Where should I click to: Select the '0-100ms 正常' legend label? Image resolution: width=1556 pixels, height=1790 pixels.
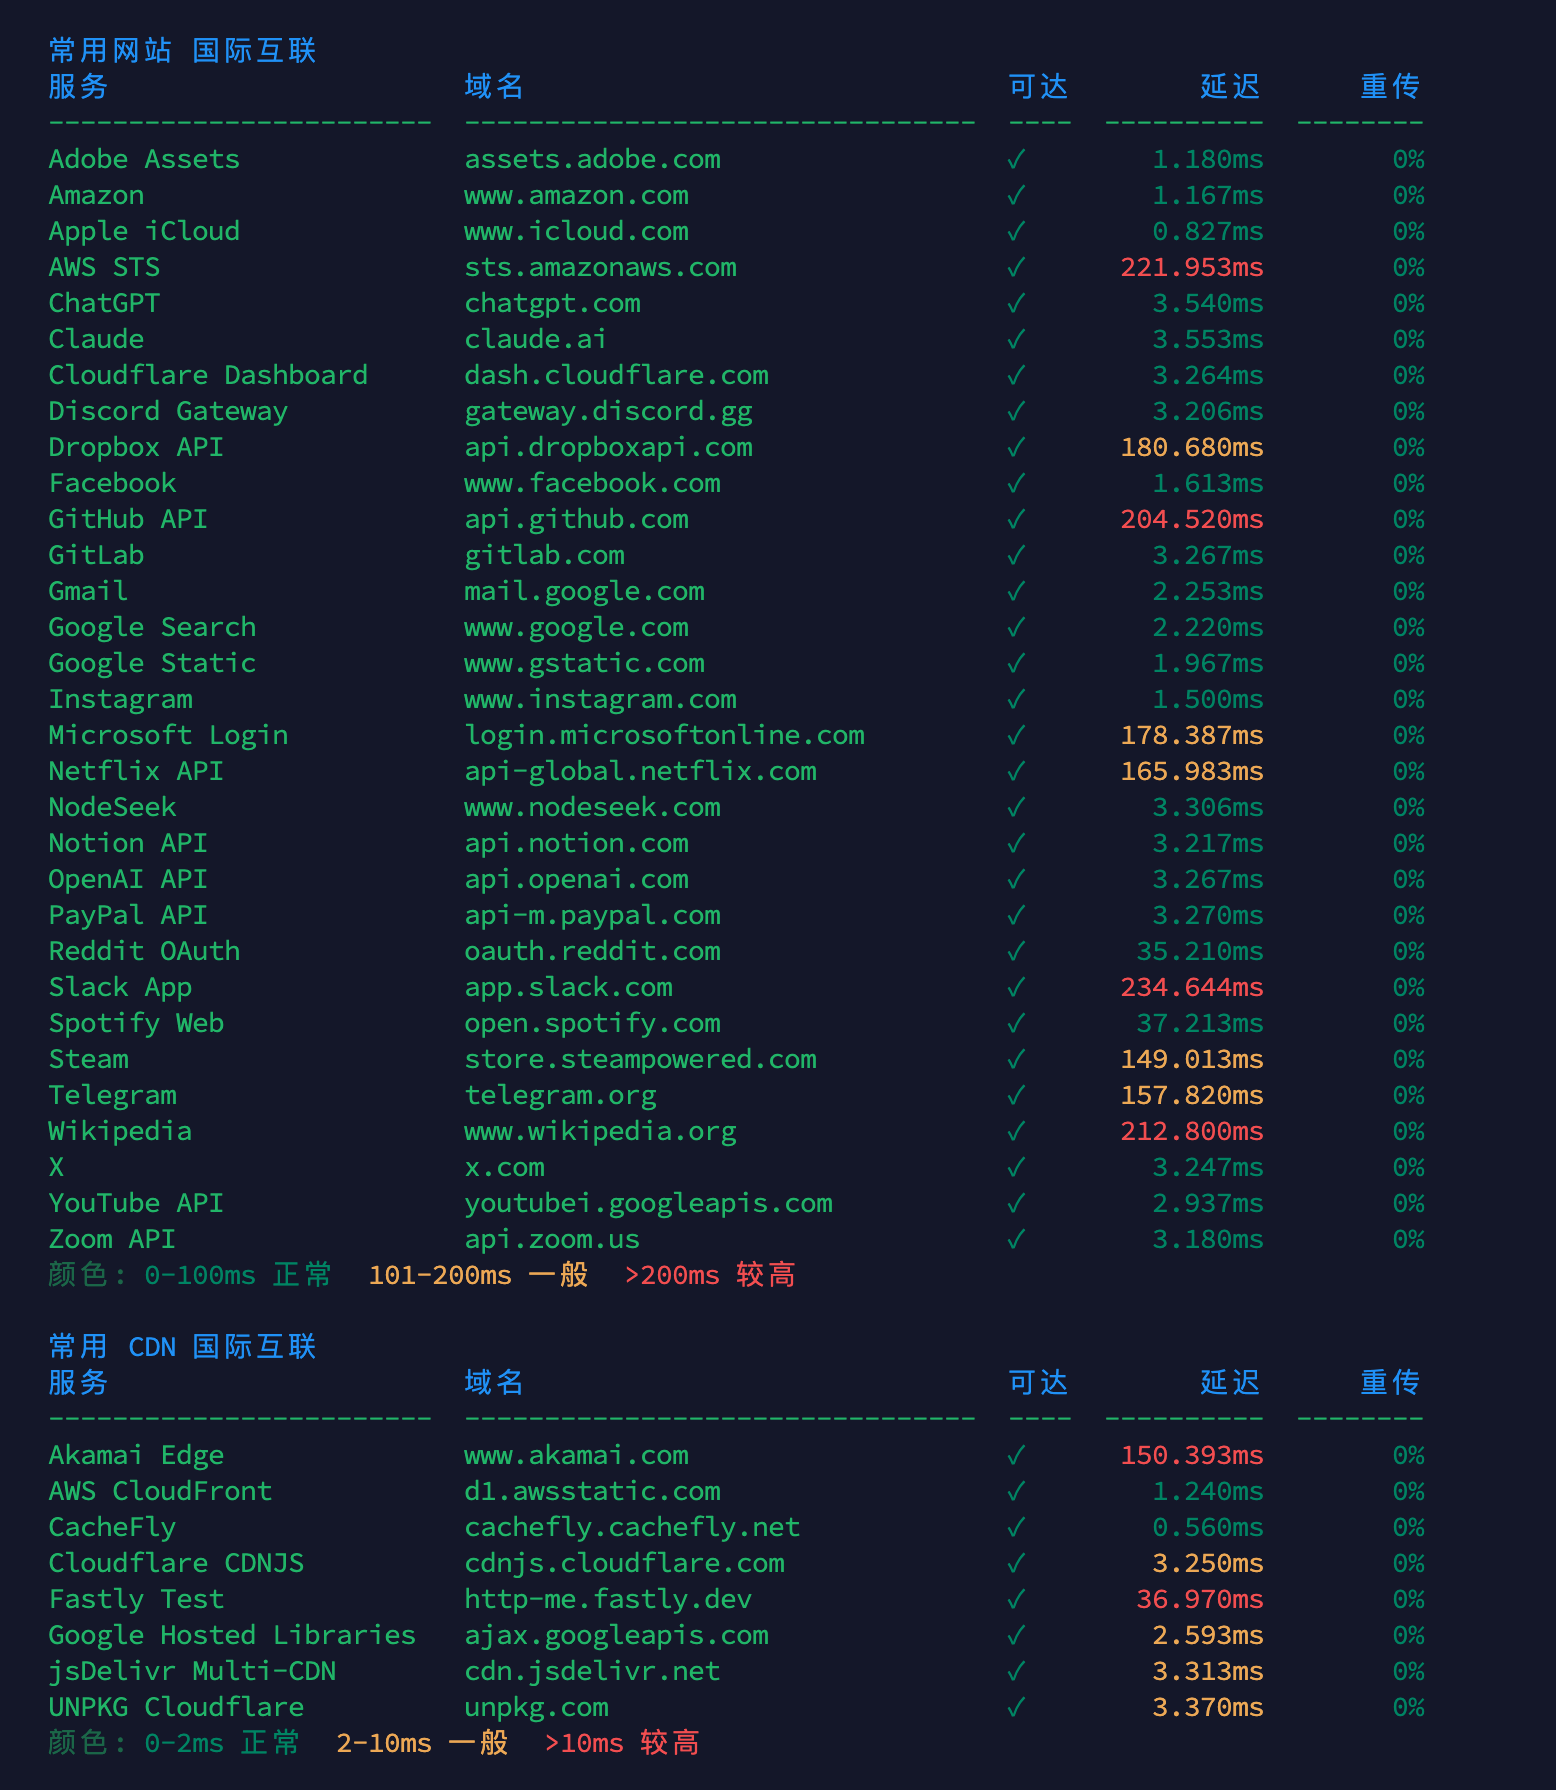tap(238, 1275)
